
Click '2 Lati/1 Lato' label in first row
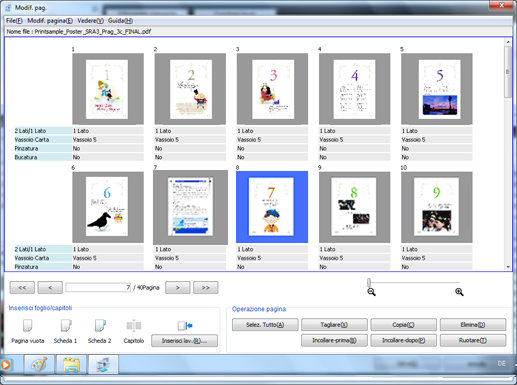(x=43, y=131)
